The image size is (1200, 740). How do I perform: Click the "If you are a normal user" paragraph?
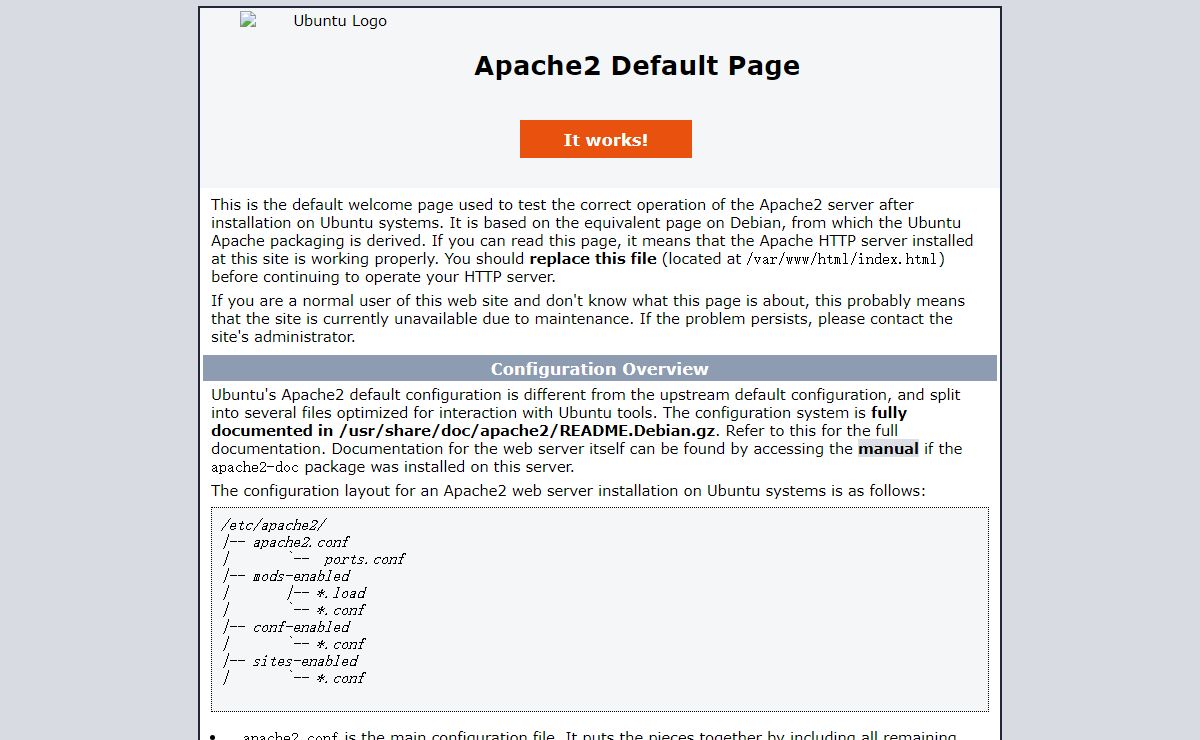[587, 319]
